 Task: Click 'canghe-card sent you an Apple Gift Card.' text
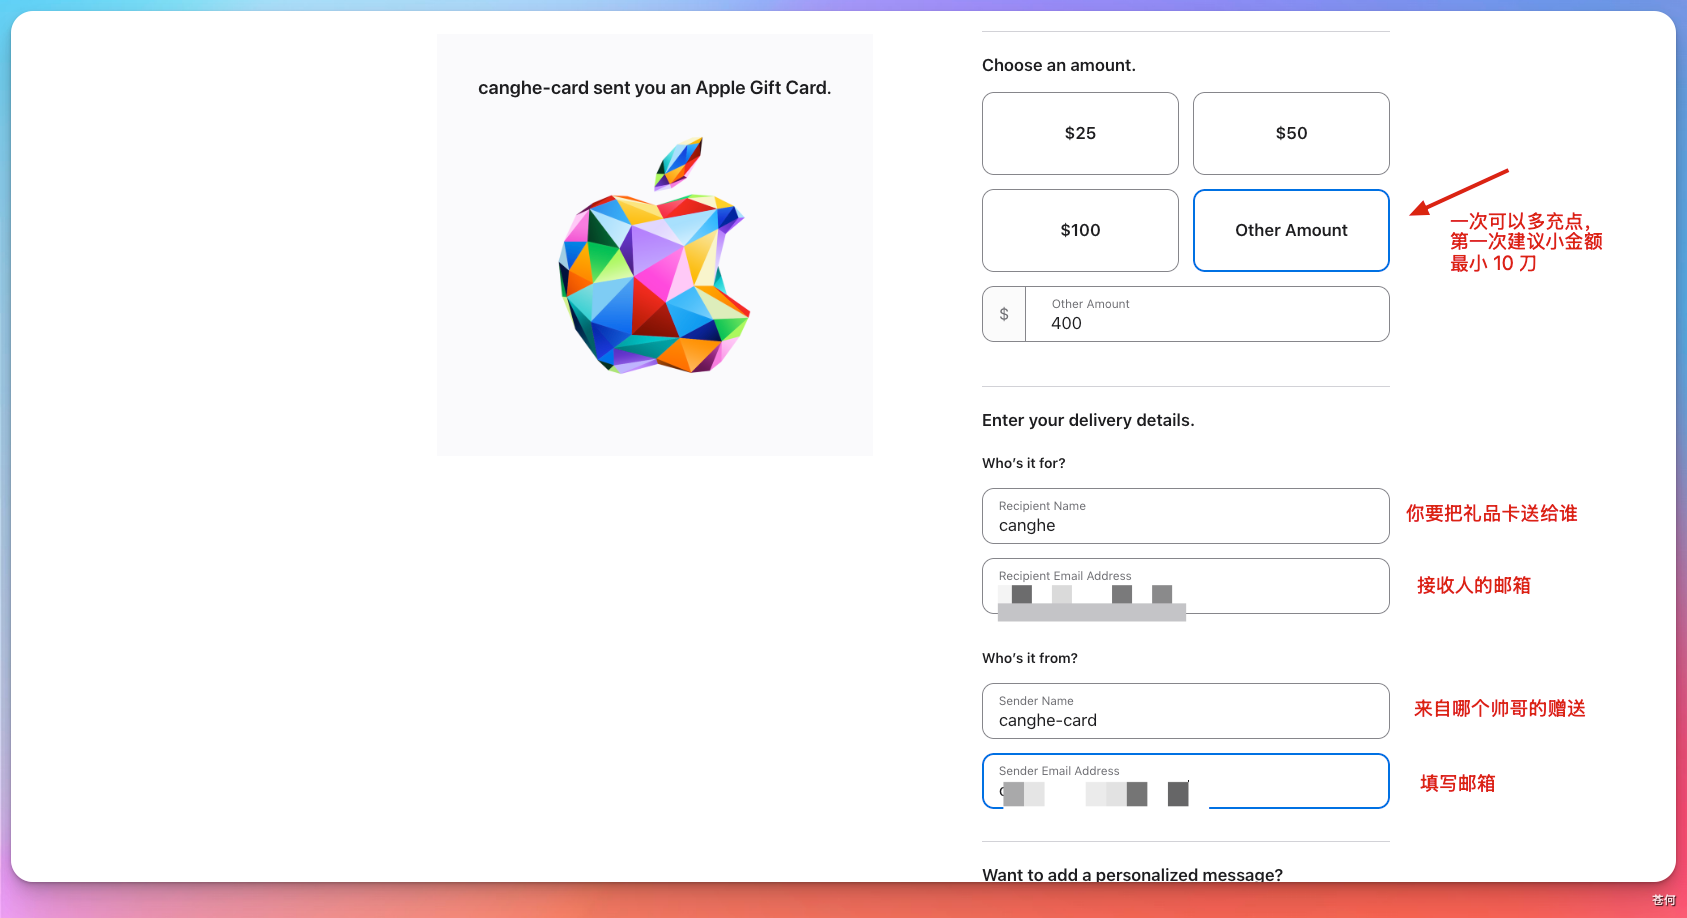point(655,88)
